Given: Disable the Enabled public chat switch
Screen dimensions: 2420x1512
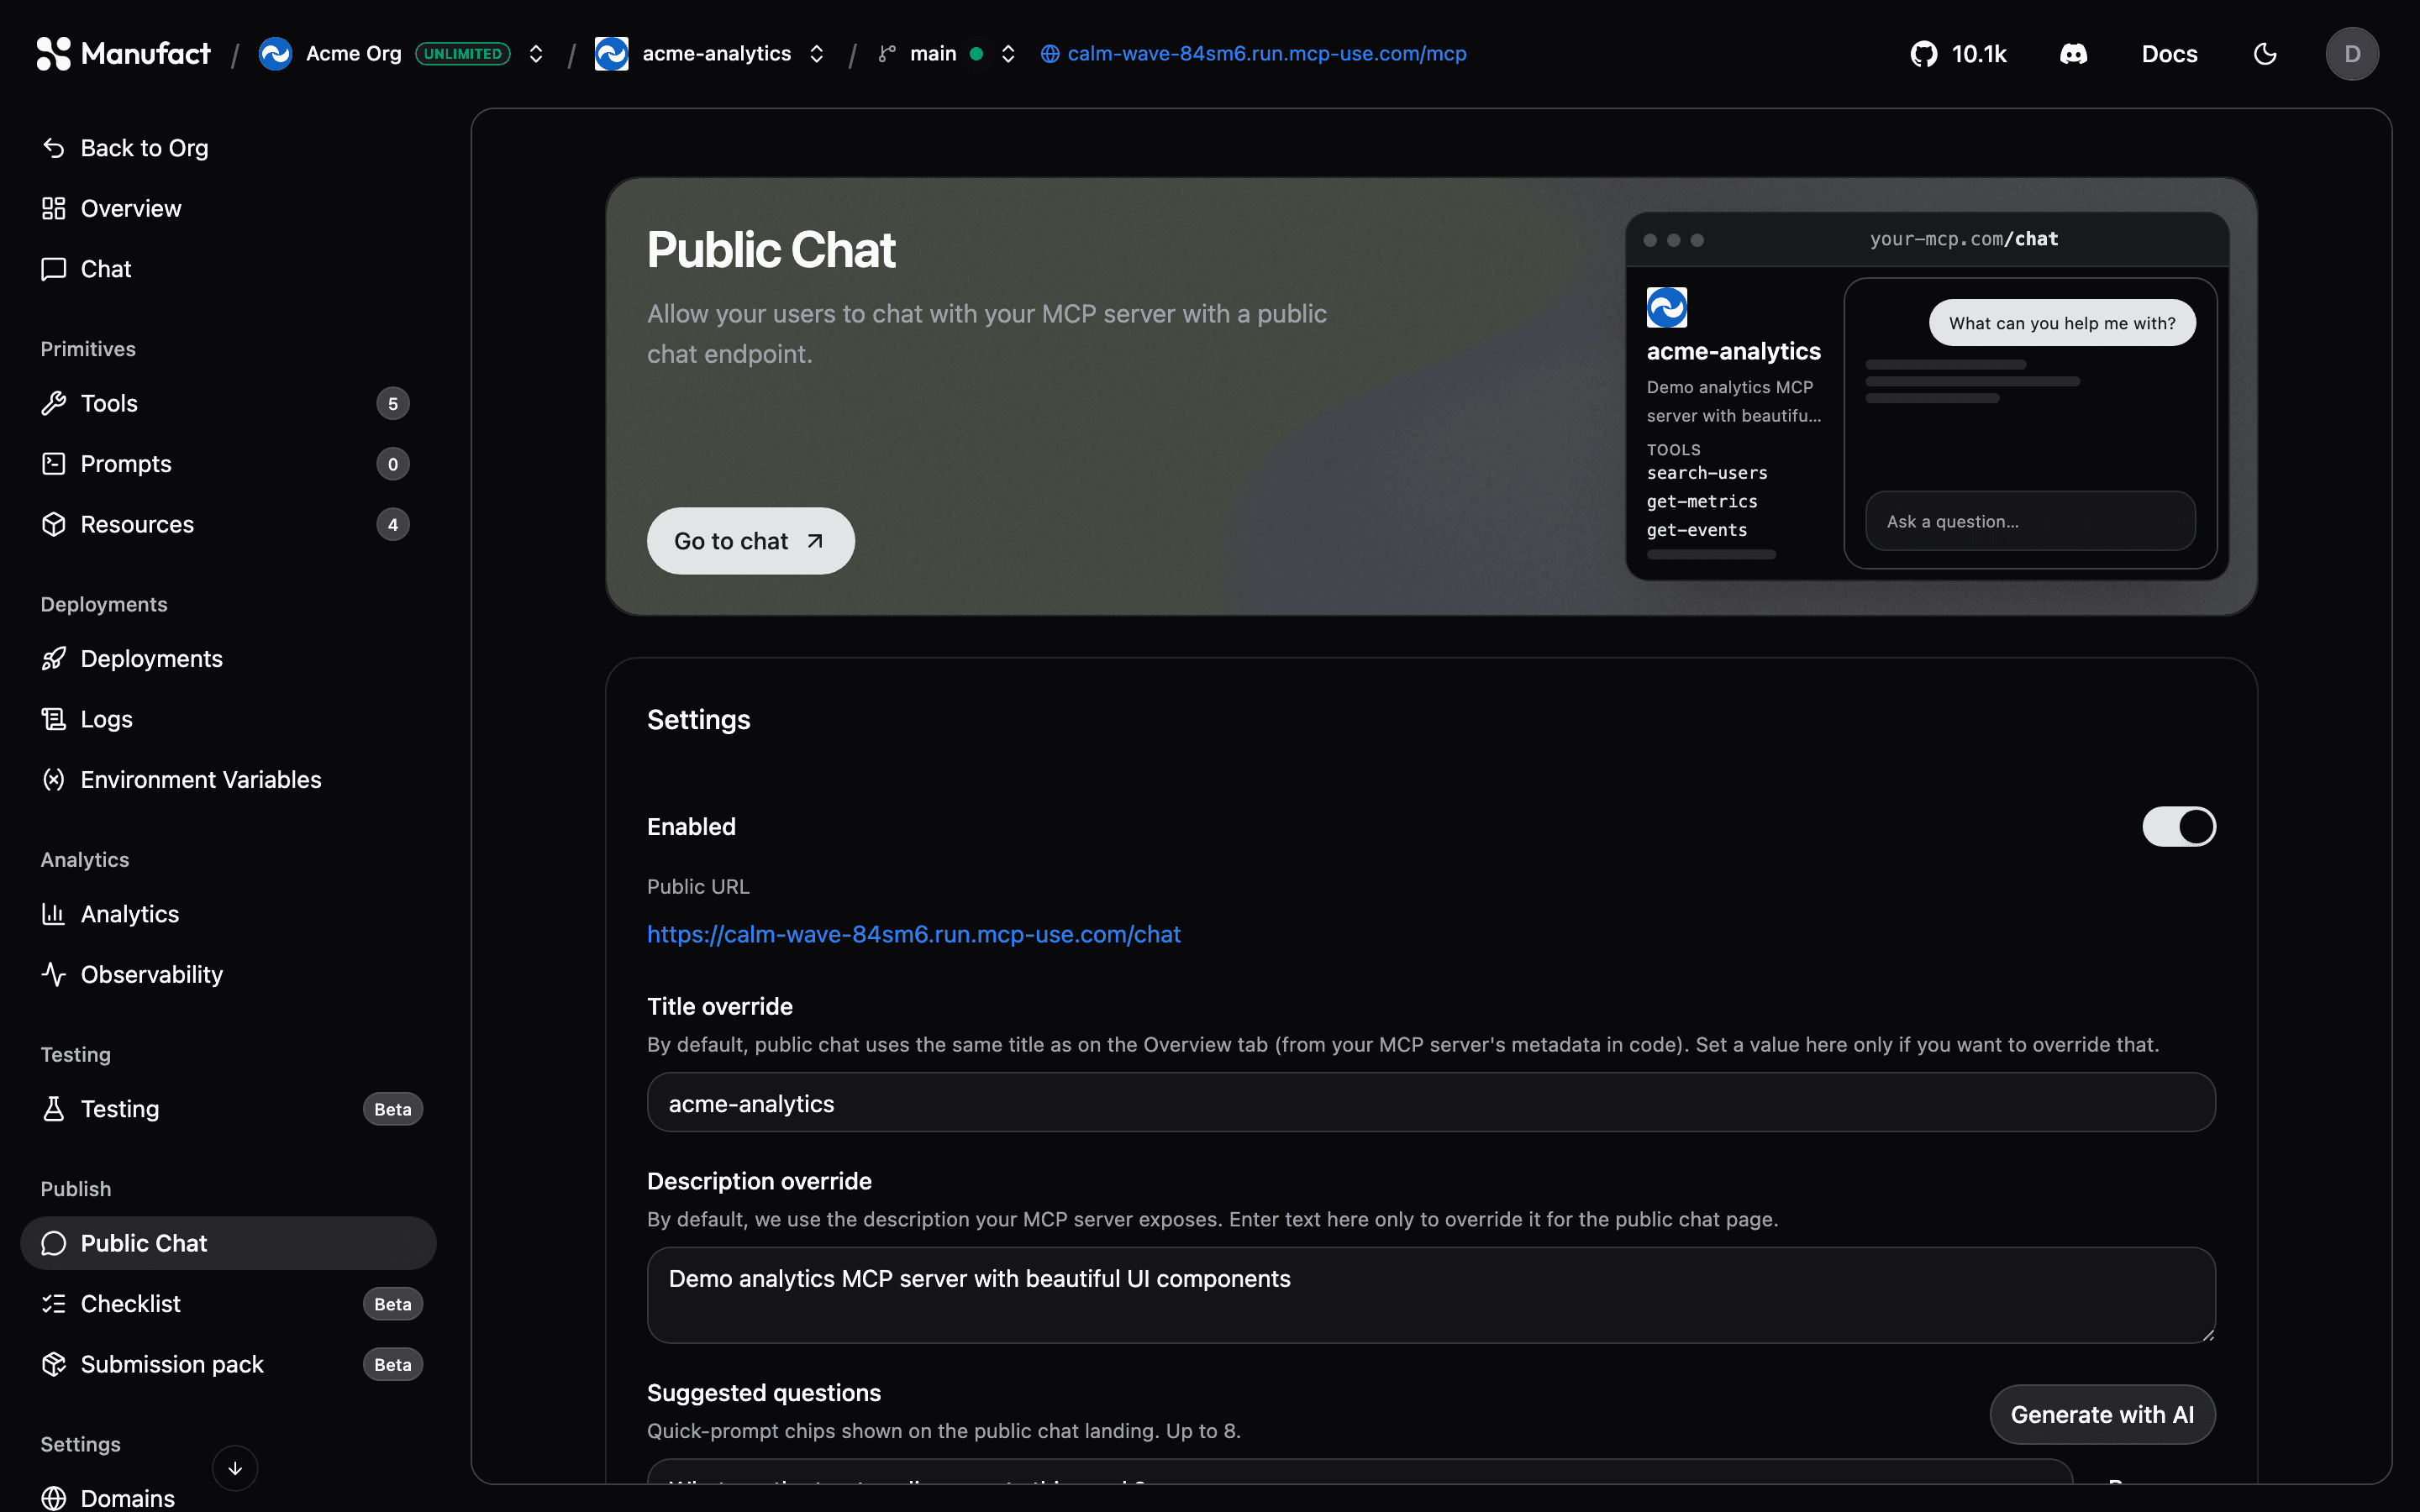Looking at the screenshot, I should pos(2179,827).
